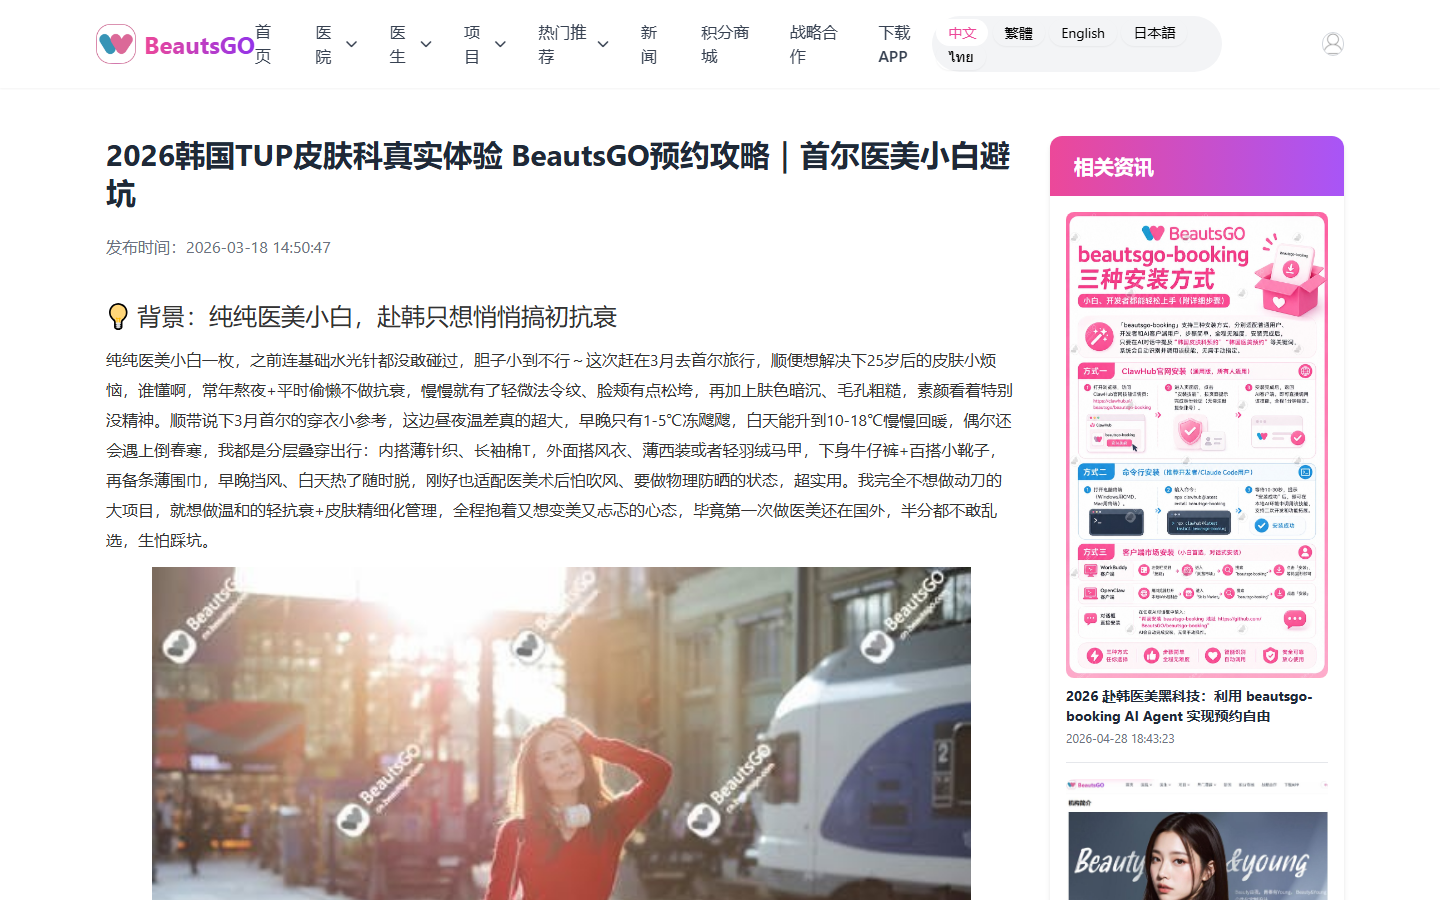Viewport: 1440px width, 900px height.
Task: Switch language to ไทย
Action: pyautogui.click(x=961, y=57)
